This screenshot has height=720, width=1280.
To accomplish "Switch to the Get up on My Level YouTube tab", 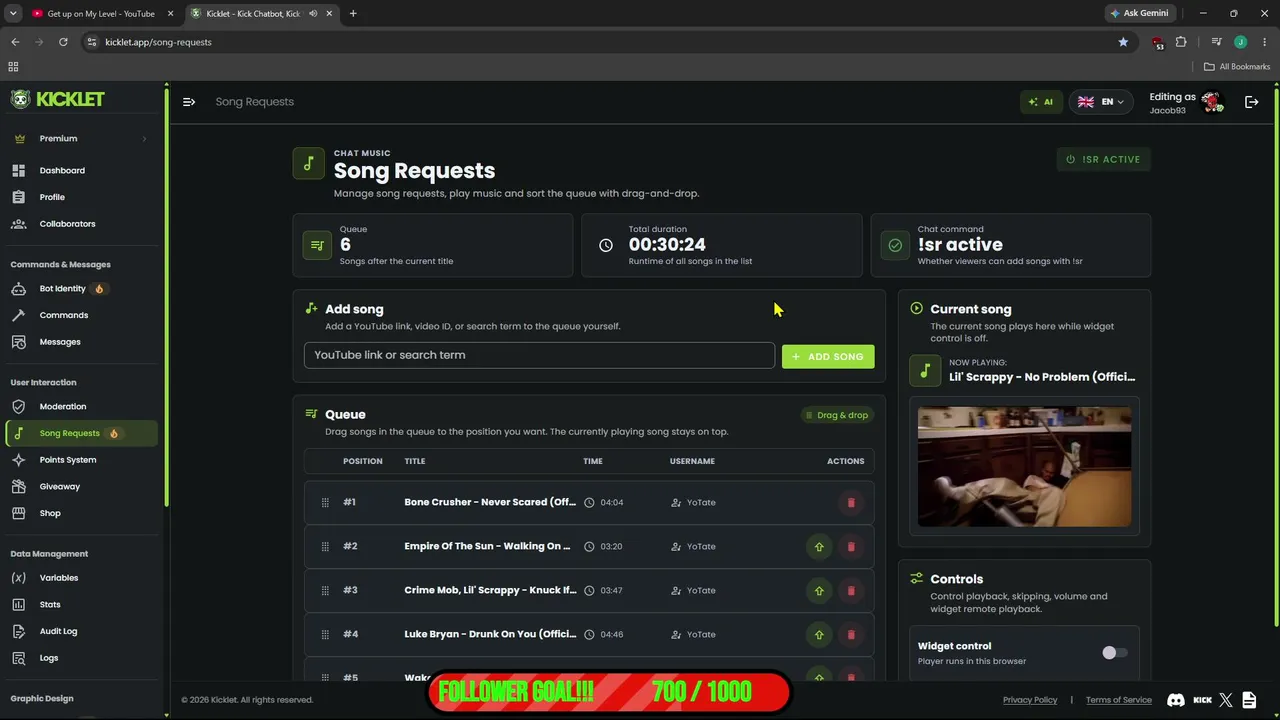I will tap(102, 14).
